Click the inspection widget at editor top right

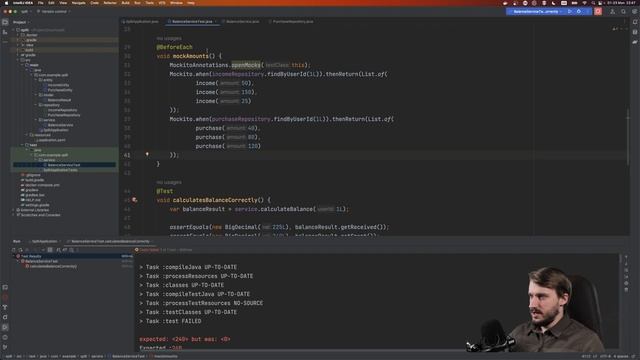click(x=620, y=29)
